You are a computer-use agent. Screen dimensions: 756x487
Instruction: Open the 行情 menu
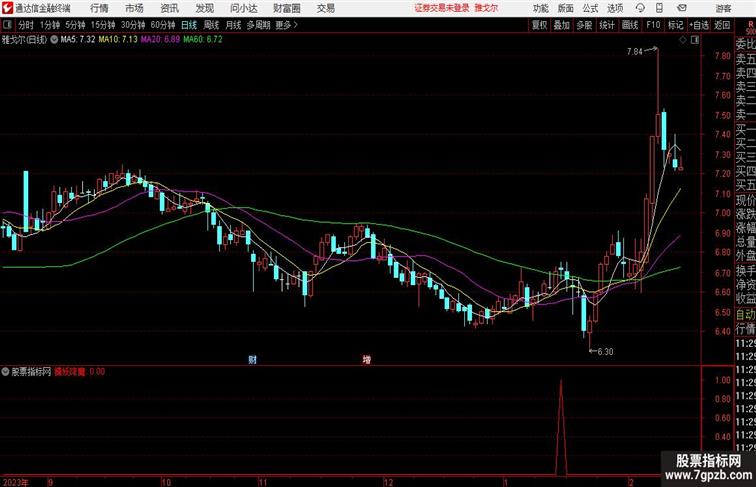[99, 8]
